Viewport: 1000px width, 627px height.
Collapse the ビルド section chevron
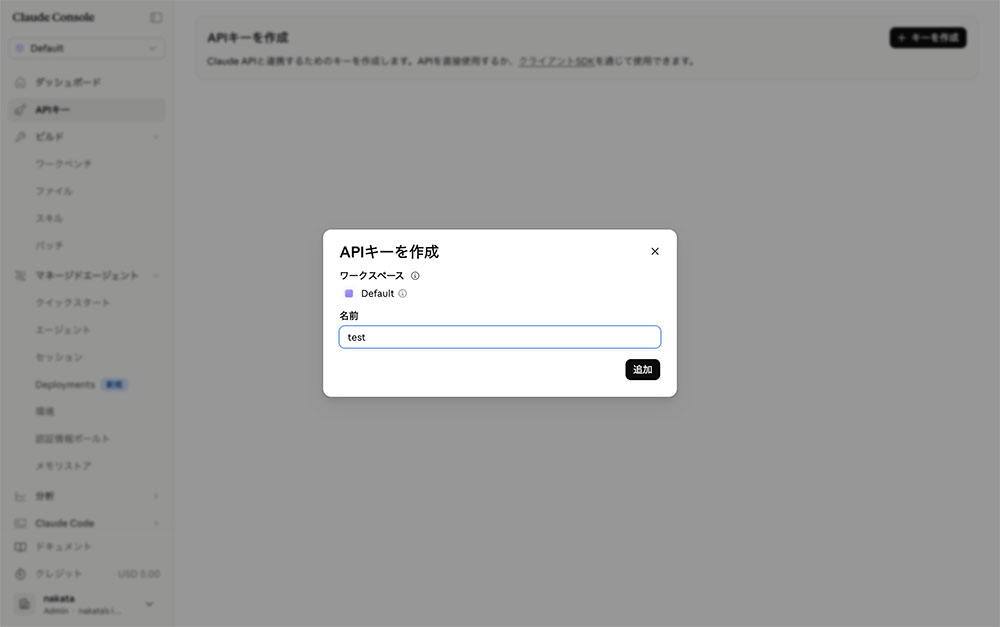156,136
